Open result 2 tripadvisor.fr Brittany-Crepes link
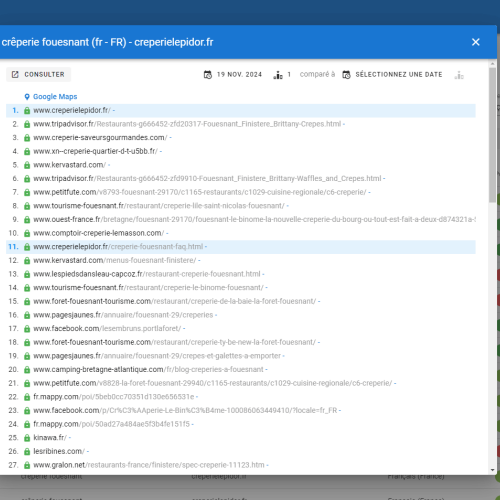500x500 pixels. pyautogui.click(x=187, y=124)
